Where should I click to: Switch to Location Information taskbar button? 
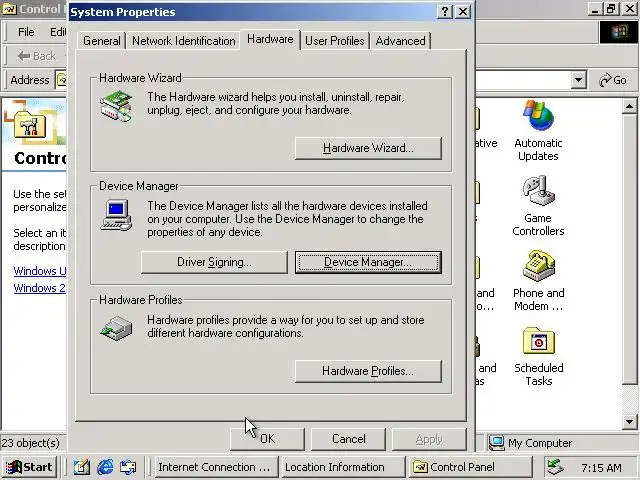tap(342, 467)
